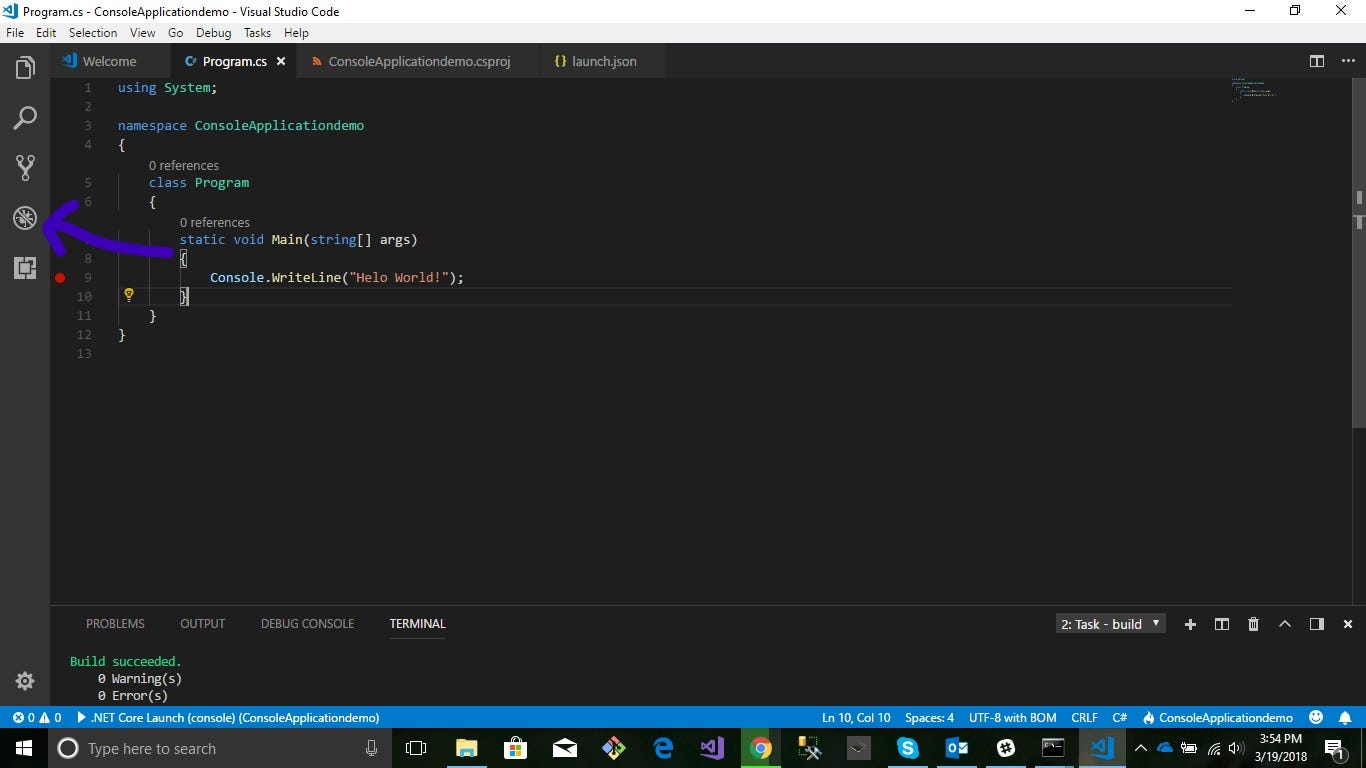
Task: Kill terminal using trash icon
Action: point(1253,624)
